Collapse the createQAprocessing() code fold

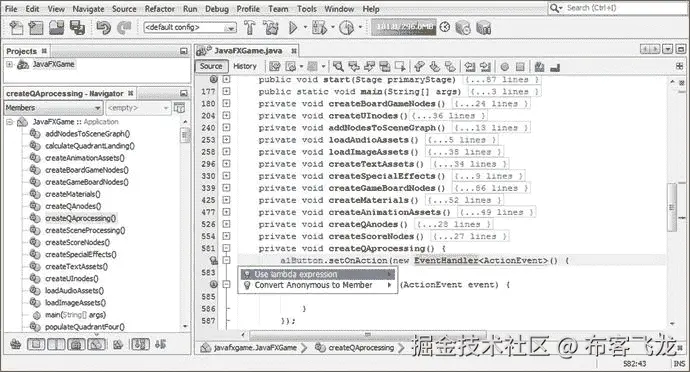pyautogui.click(x=226, y=248)
